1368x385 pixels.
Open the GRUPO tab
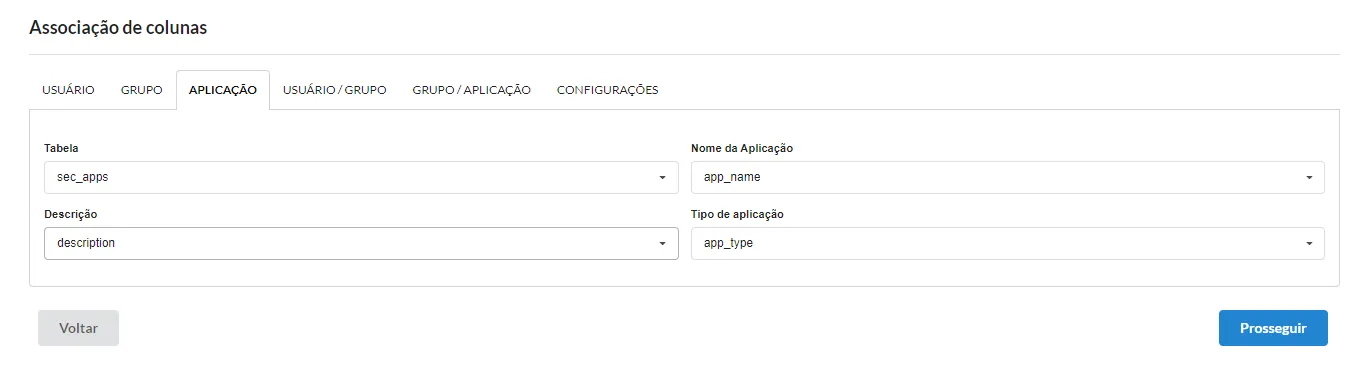pyautogui.click(x=142, y=90)
